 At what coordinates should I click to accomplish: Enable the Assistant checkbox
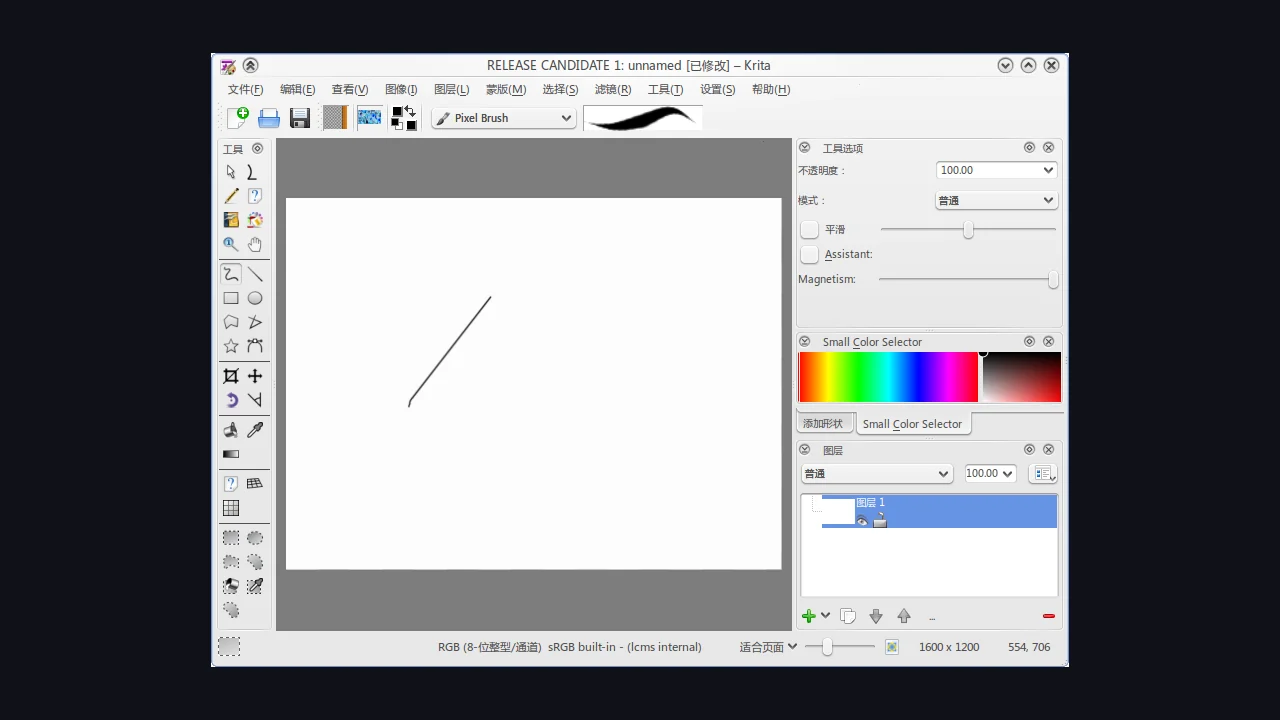[810, 255]
